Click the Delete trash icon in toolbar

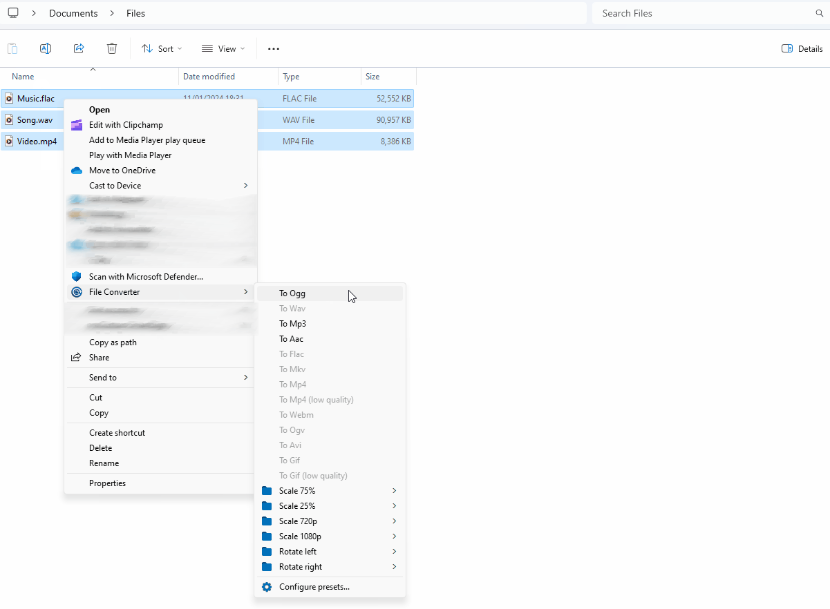click(112, 48)
